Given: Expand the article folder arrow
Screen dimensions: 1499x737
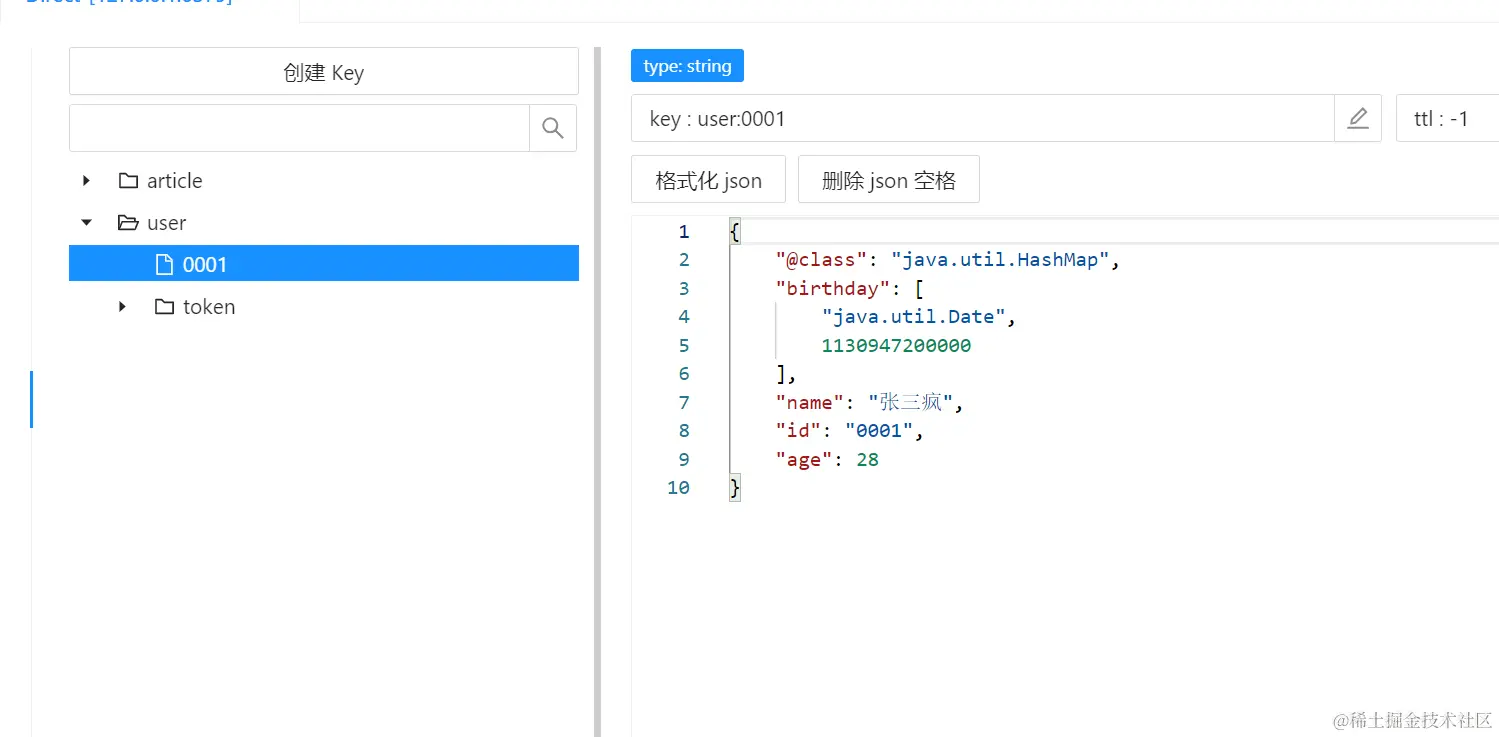Looking at the screenshot, I should [87, 181].
